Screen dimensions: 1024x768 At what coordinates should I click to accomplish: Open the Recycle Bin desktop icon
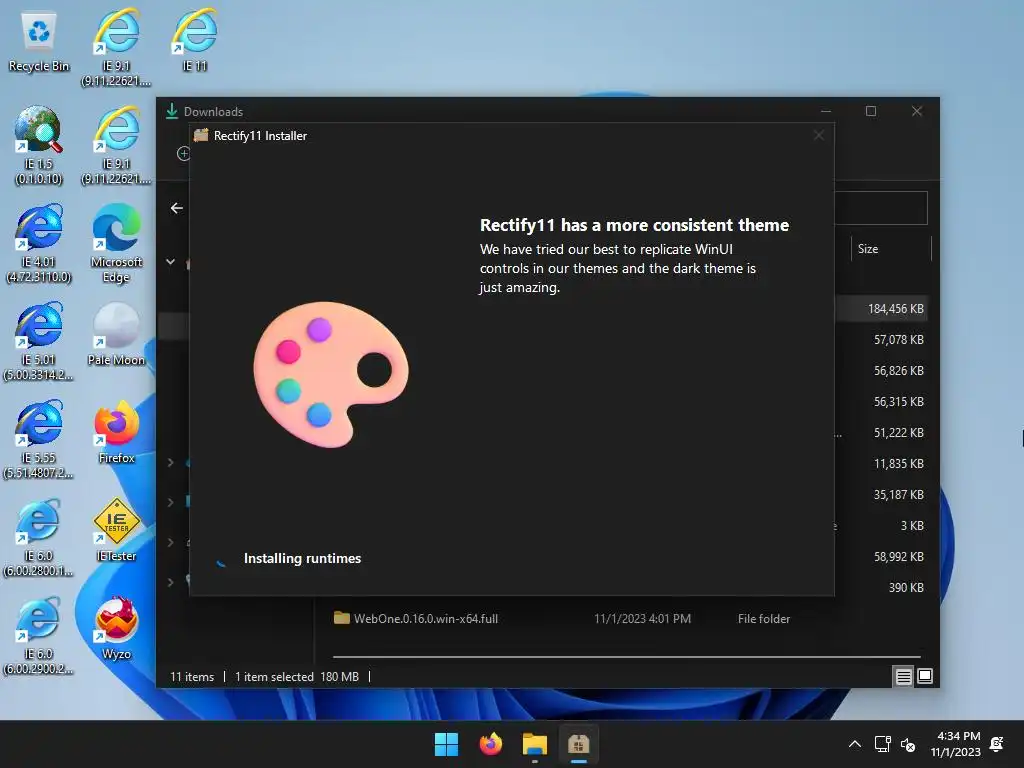(x=39, y=40)
